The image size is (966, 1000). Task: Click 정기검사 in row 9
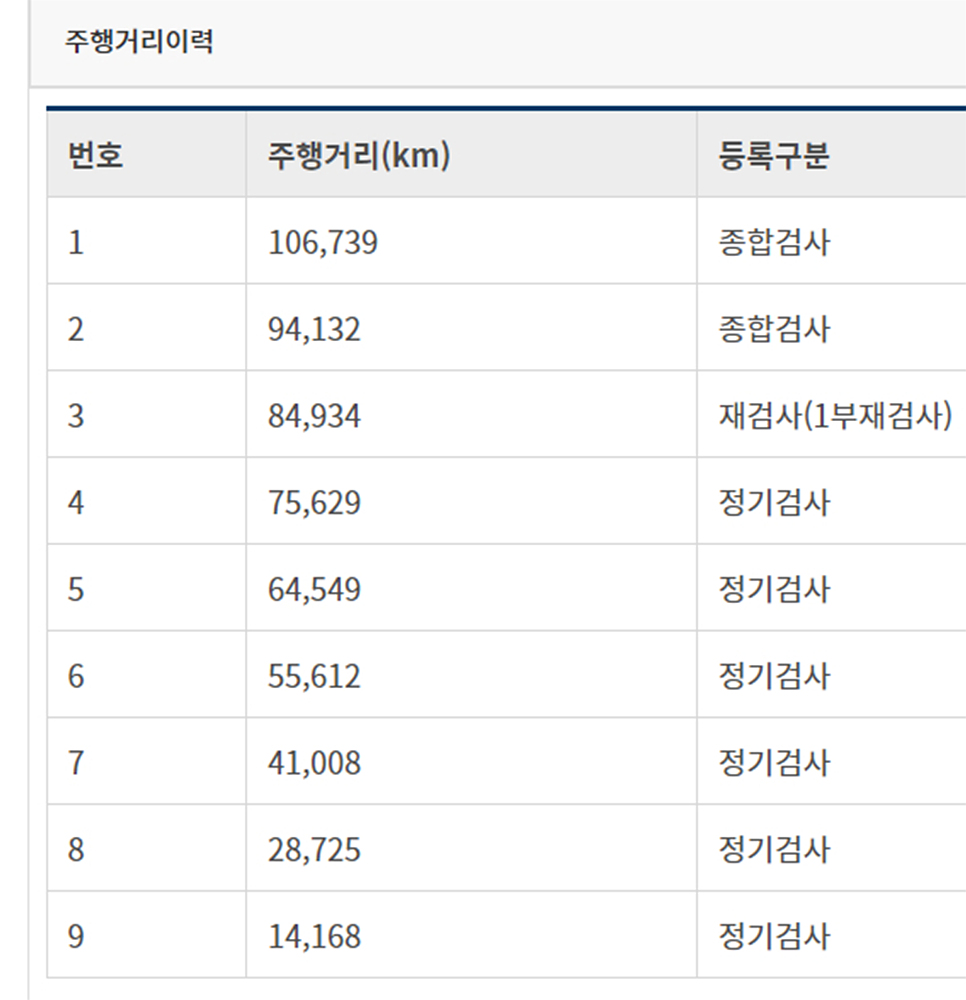(x=774, y=938)
